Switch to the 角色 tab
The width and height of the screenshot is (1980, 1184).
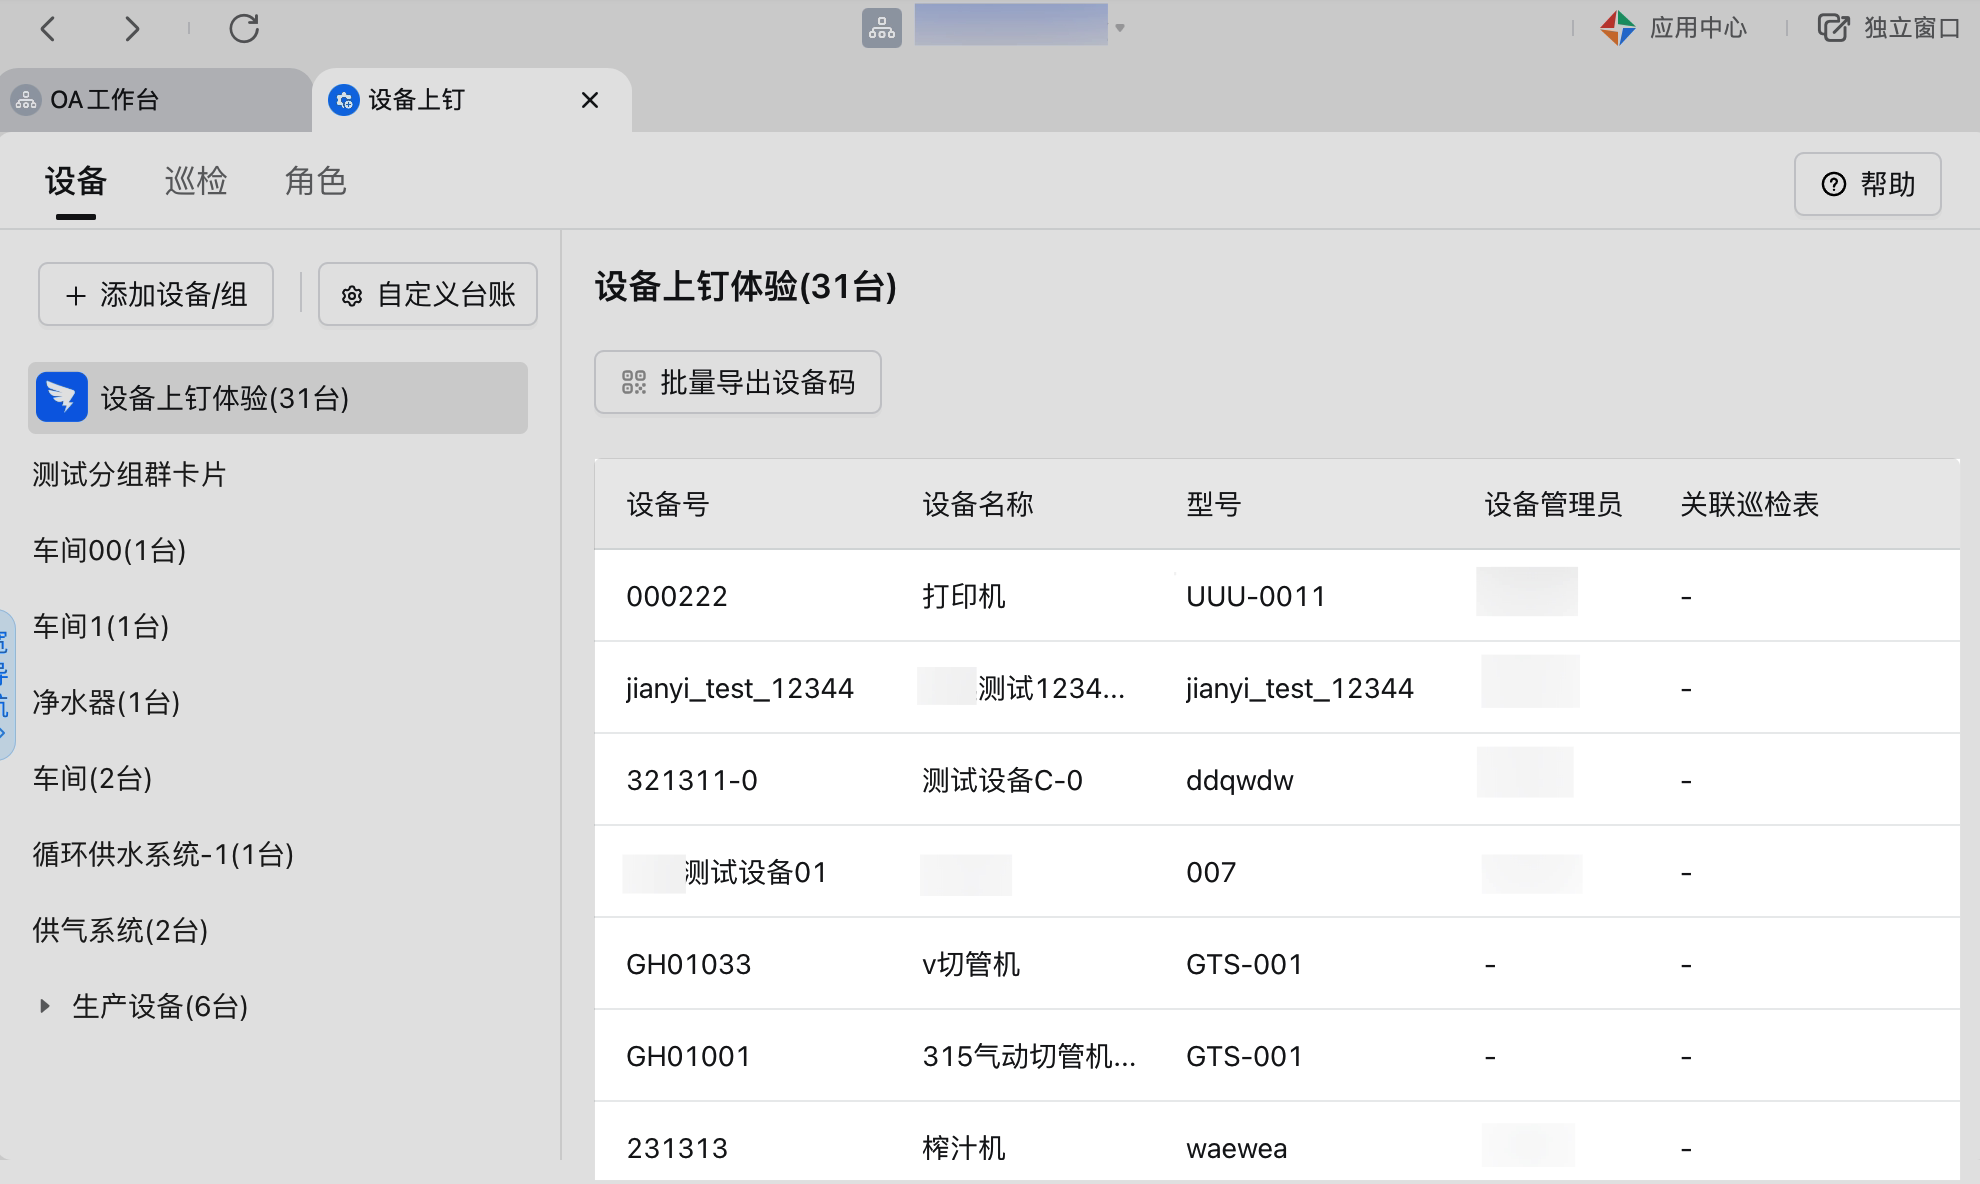point(315,182)
